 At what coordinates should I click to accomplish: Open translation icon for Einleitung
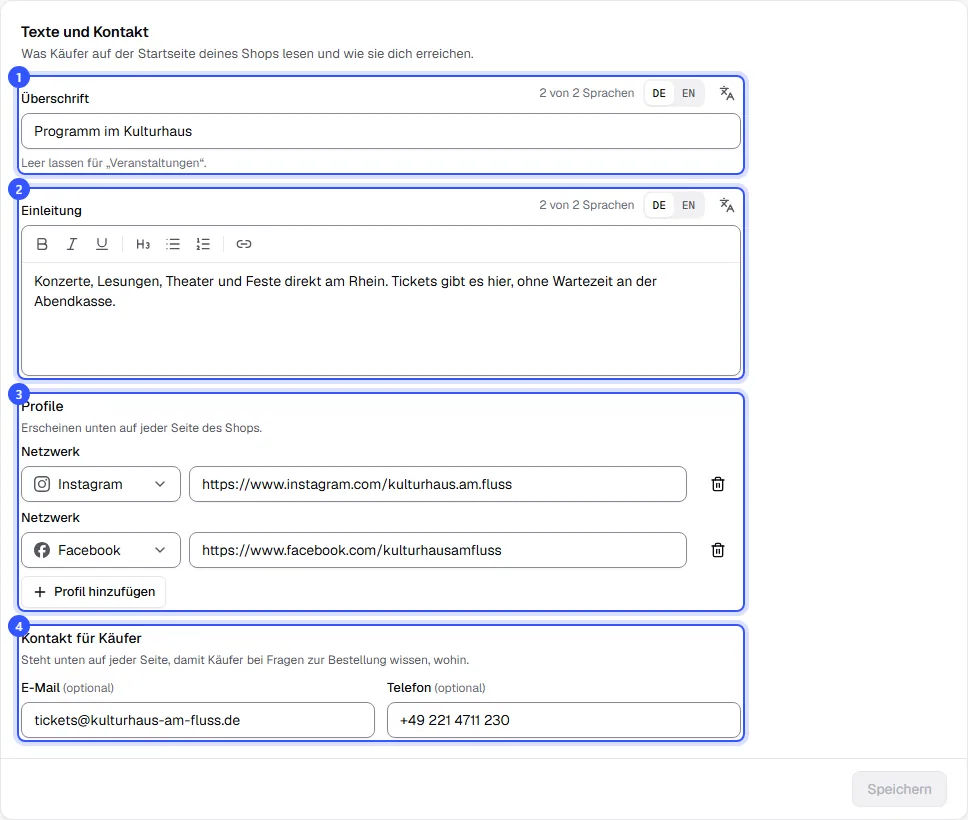(x=727, y=205)
